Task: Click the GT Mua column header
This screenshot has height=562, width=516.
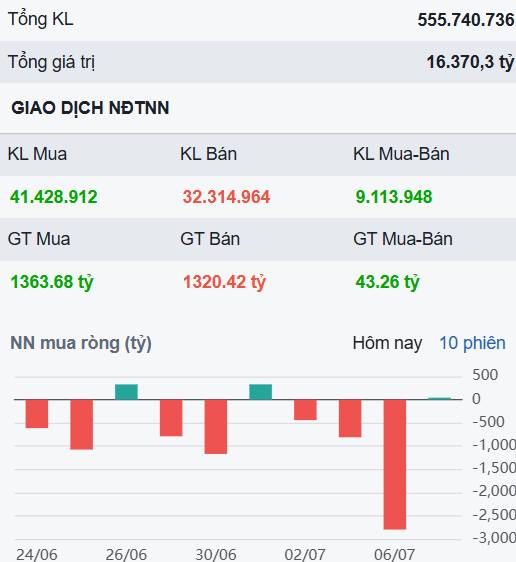Action: 39,239
